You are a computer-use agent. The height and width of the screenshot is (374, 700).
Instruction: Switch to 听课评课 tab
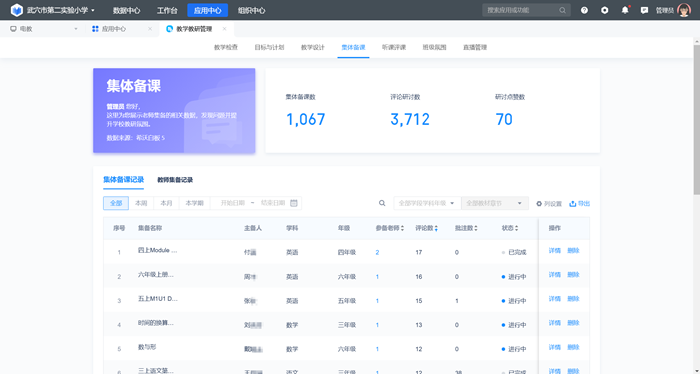[x=394, y=47]
